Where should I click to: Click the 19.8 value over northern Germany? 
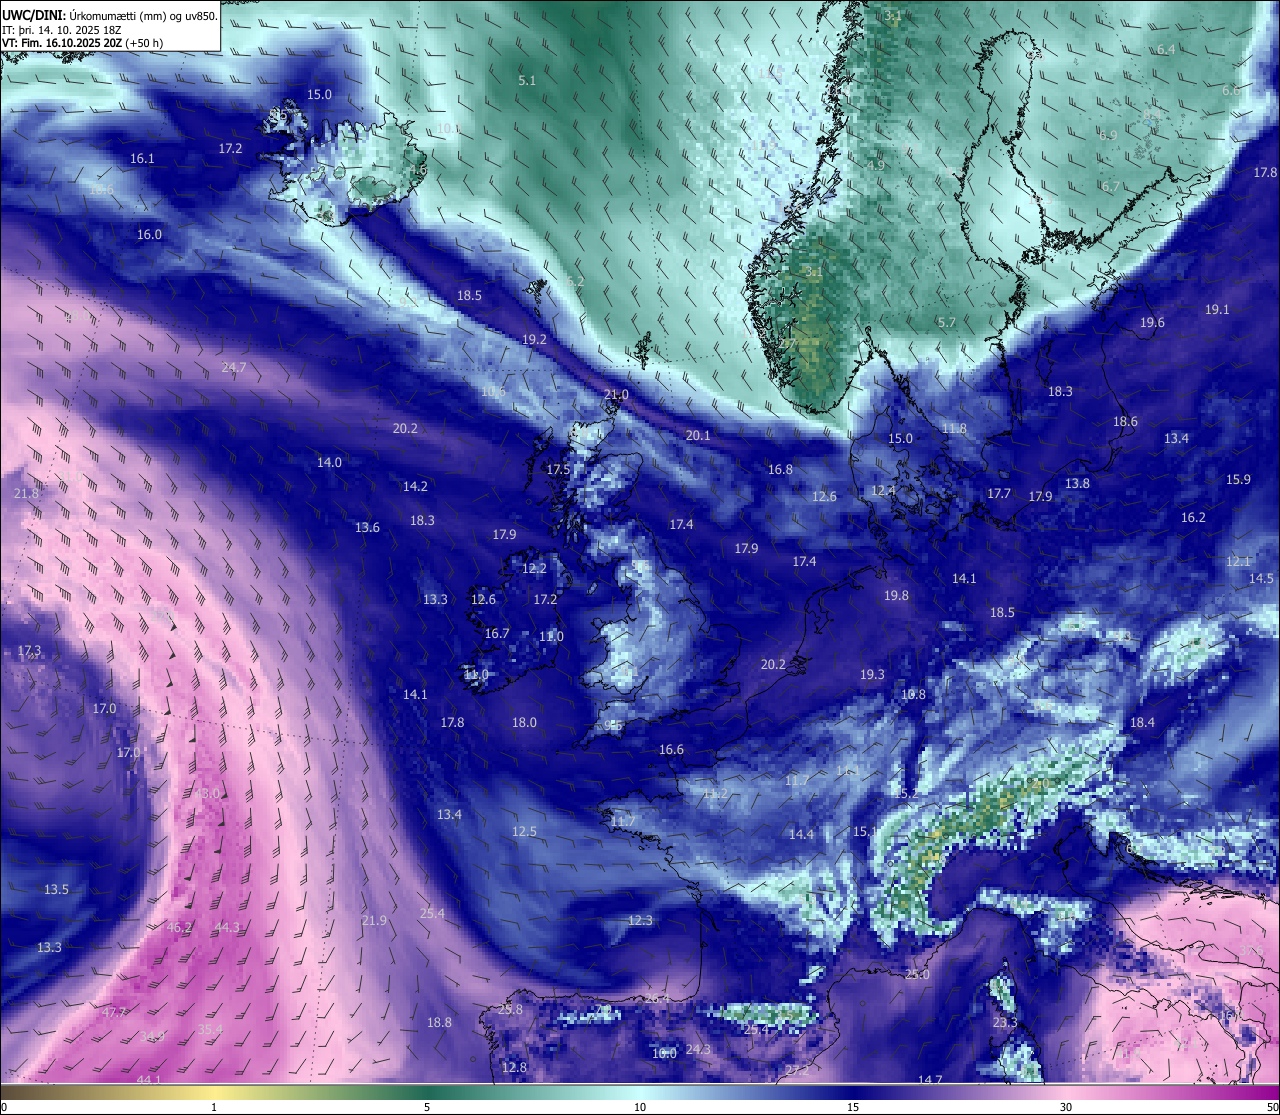[896, 595]
